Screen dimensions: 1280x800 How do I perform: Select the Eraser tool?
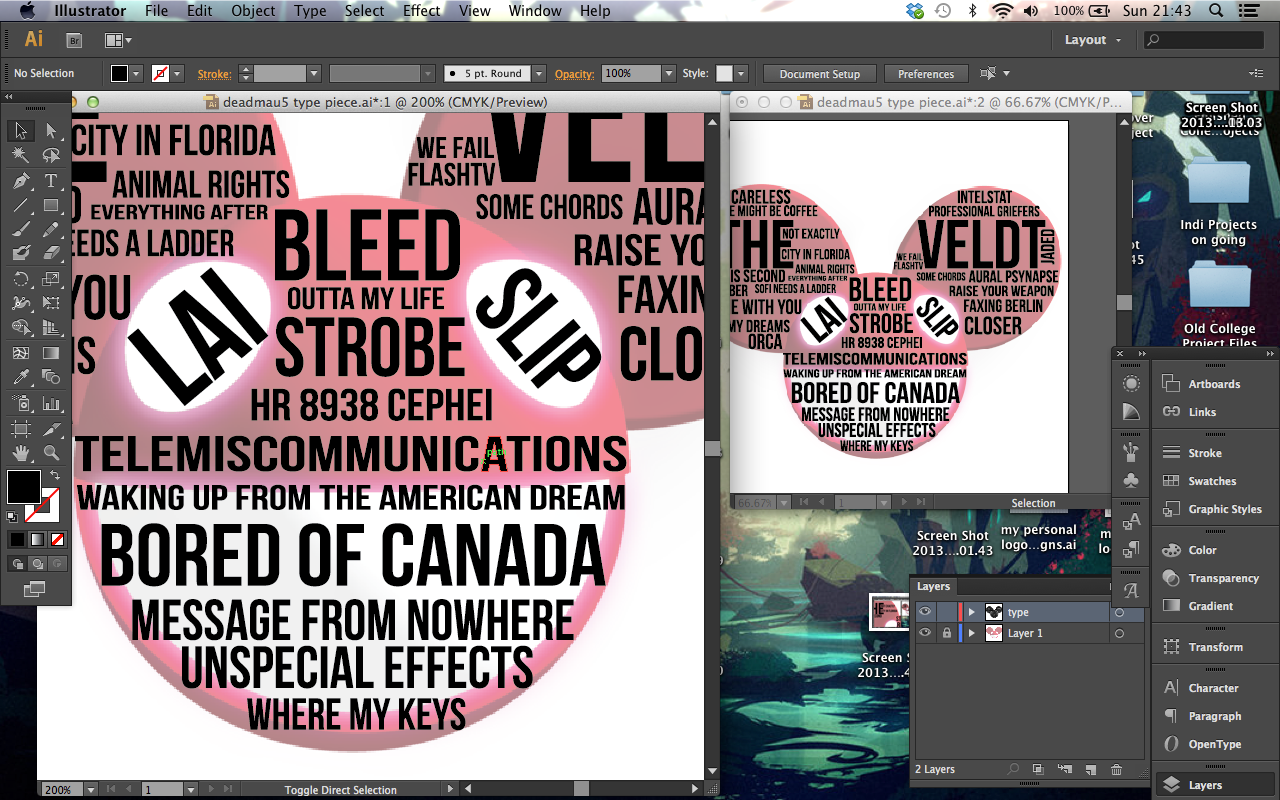tap(51, 253)
